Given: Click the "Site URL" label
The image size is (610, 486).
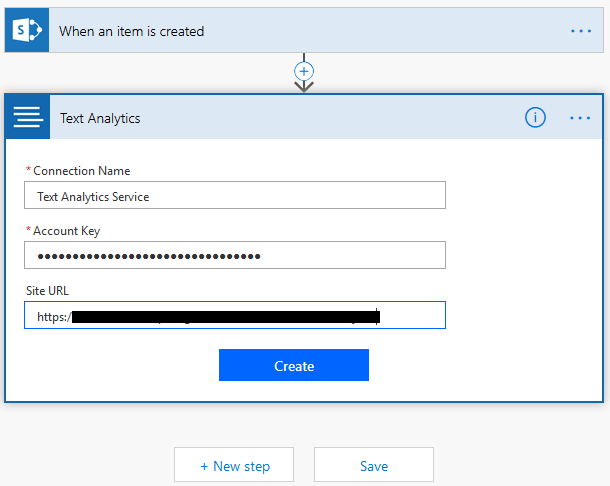Looking at the screenshot, I should coord(47,291).
